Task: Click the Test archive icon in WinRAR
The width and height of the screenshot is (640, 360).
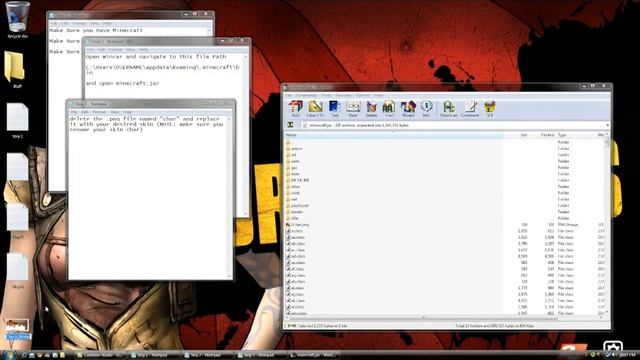Action: click(335, 109)
